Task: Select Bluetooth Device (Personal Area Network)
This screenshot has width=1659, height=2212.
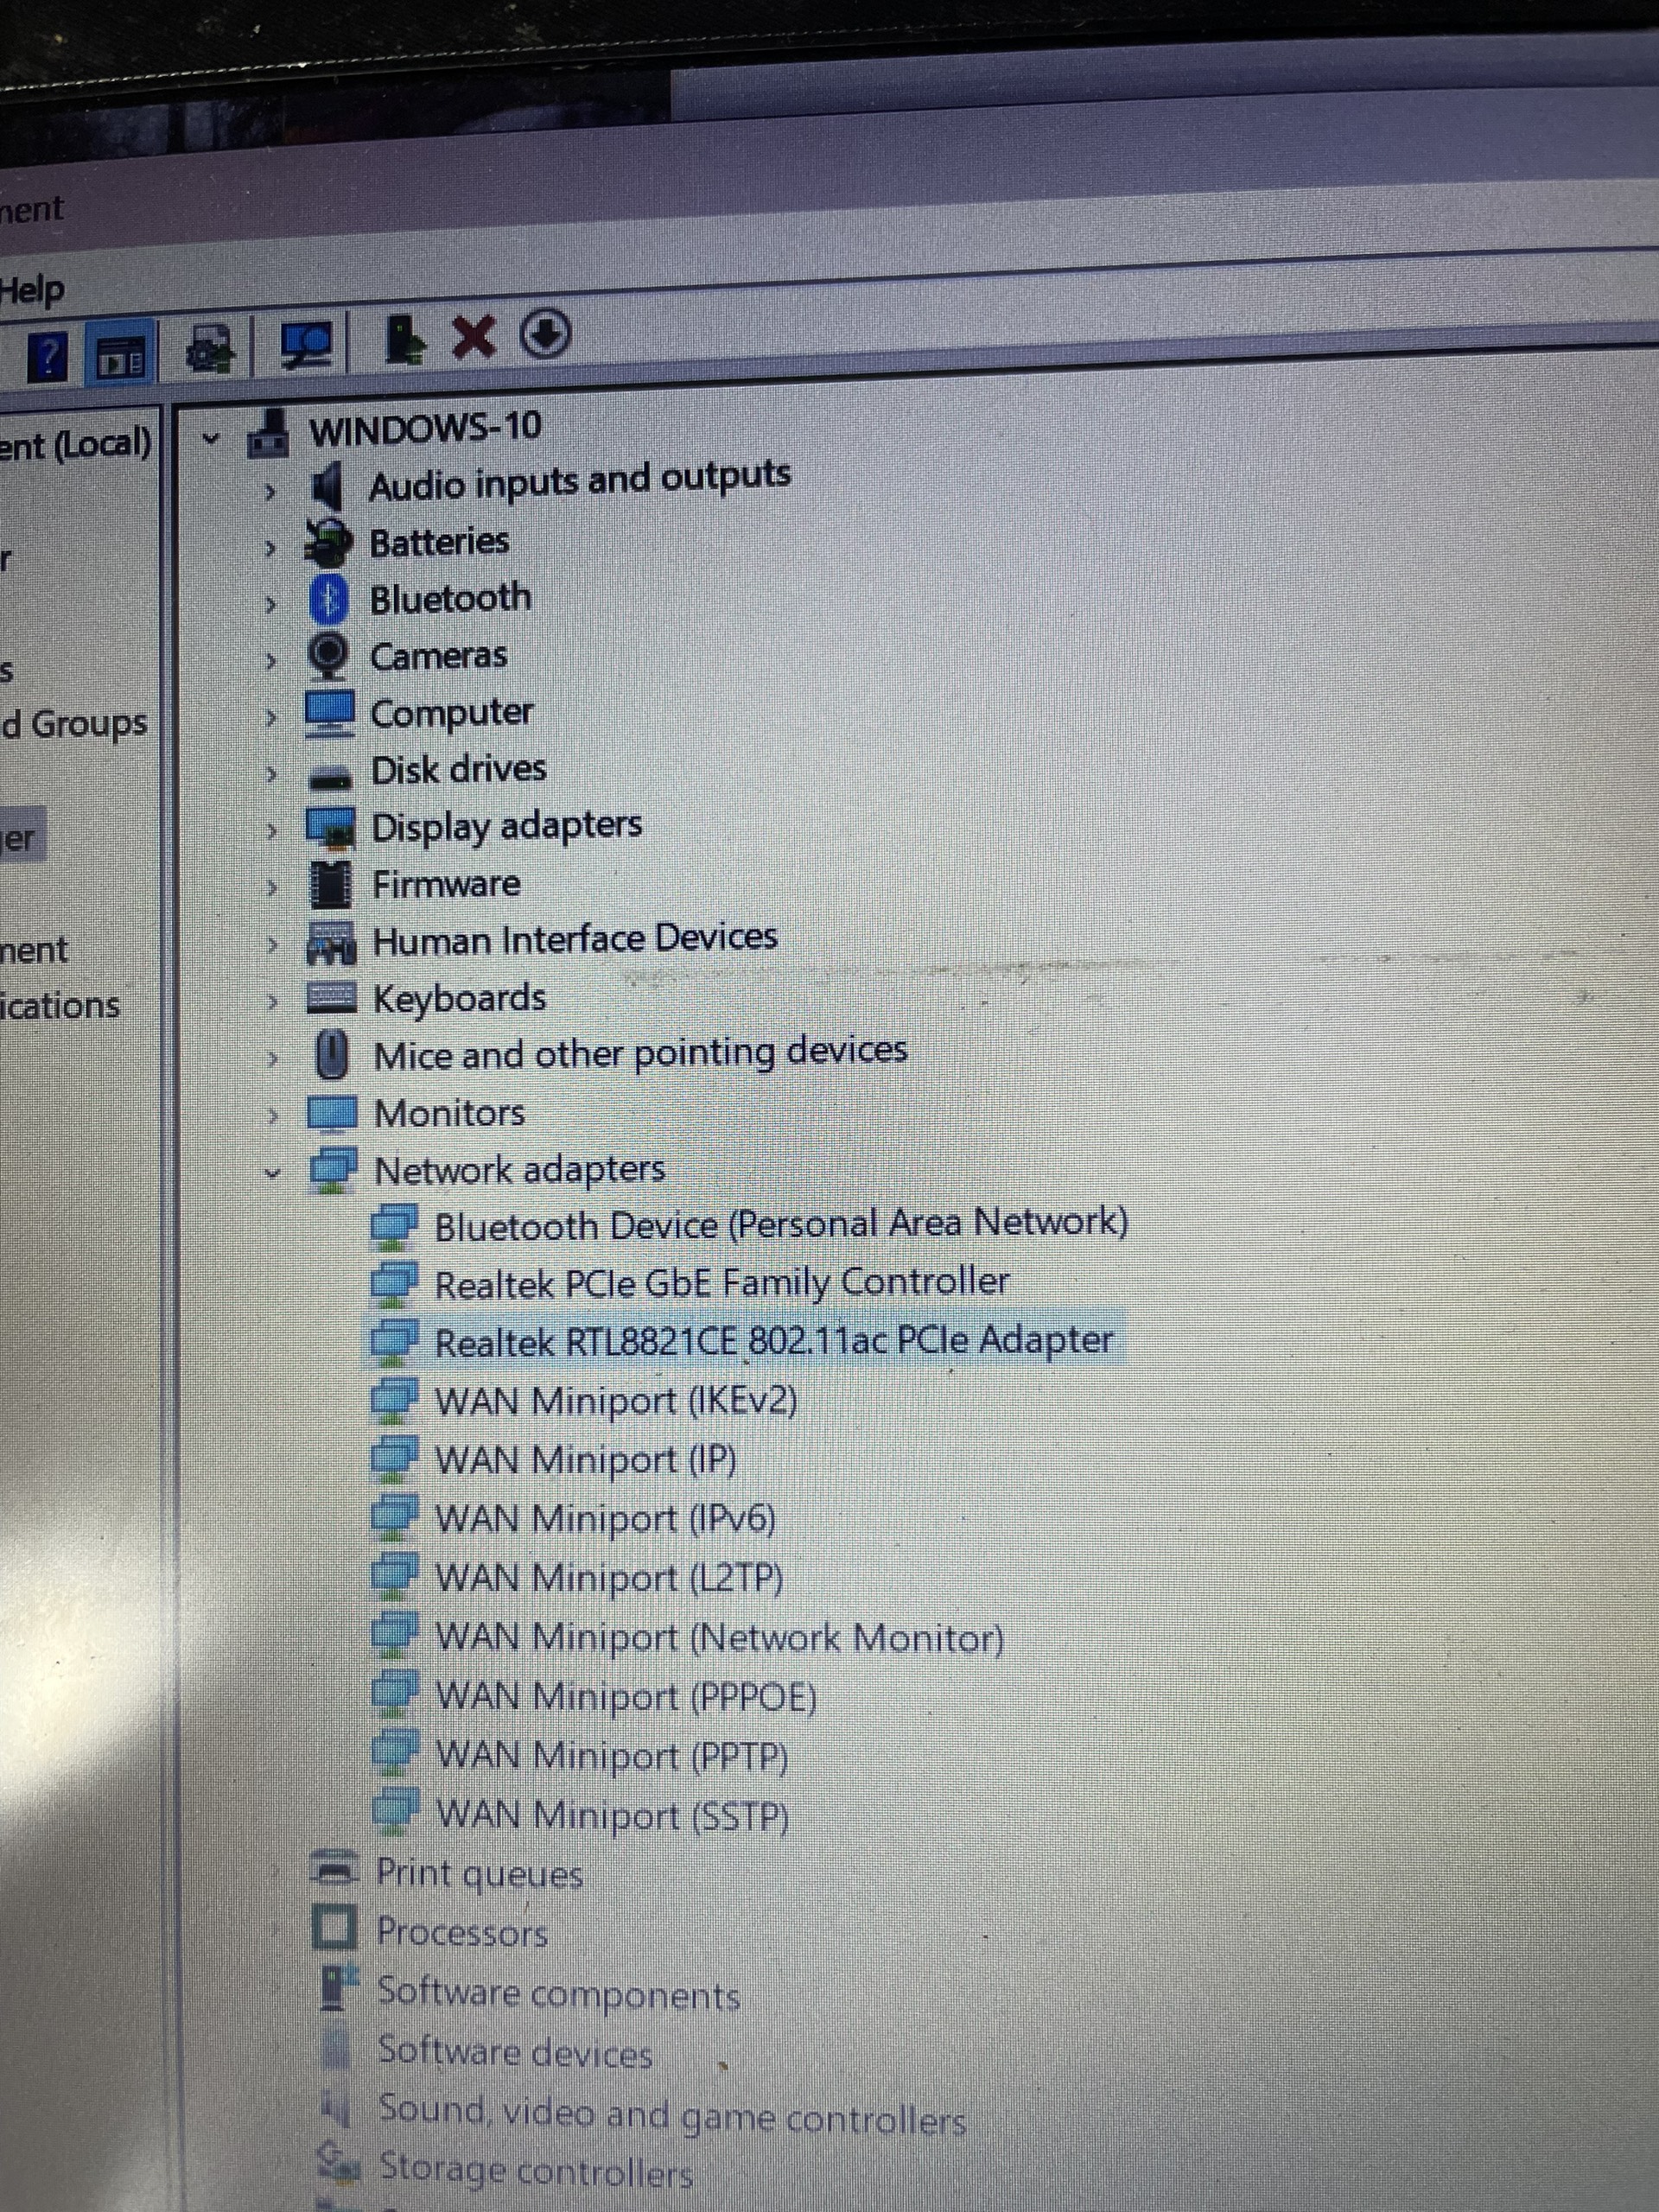Action: [x=781, y=1224]
